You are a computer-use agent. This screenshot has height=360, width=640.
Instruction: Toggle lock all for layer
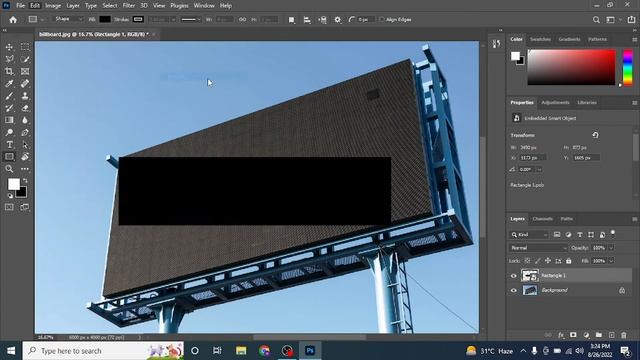pyautogui.click(x=569, y=261)
